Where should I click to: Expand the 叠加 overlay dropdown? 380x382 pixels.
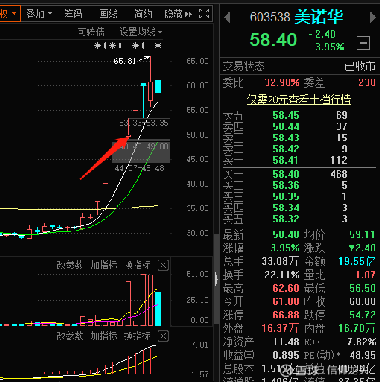(39, 14)
